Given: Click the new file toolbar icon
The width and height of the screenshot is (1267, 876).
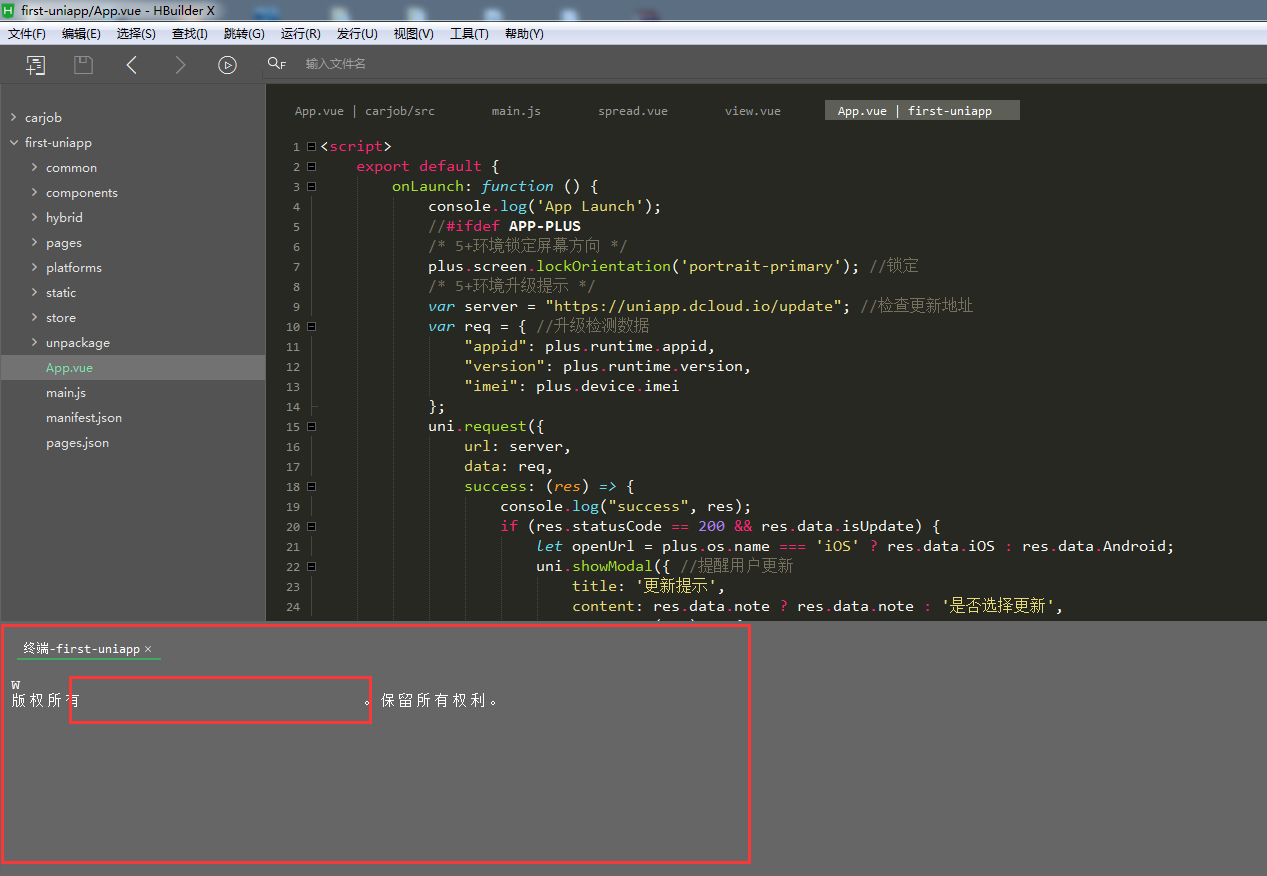Looking at the screenshot, I should 35,65.
